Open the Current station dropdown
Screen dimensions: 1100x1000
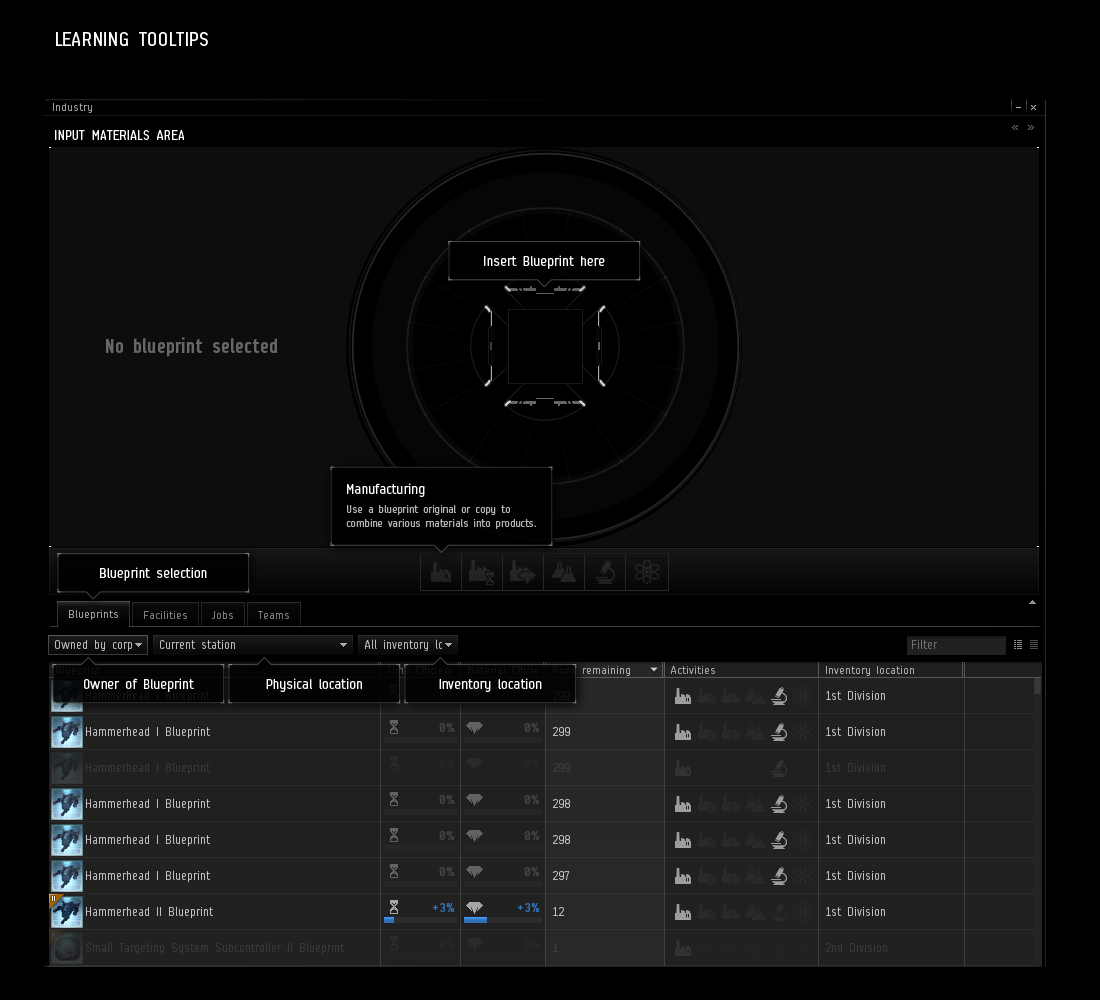(253, 644)
